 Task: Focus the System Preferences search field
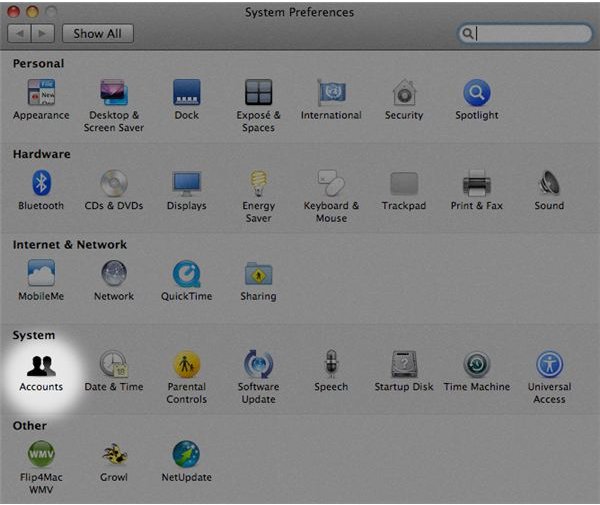[525, 34]
